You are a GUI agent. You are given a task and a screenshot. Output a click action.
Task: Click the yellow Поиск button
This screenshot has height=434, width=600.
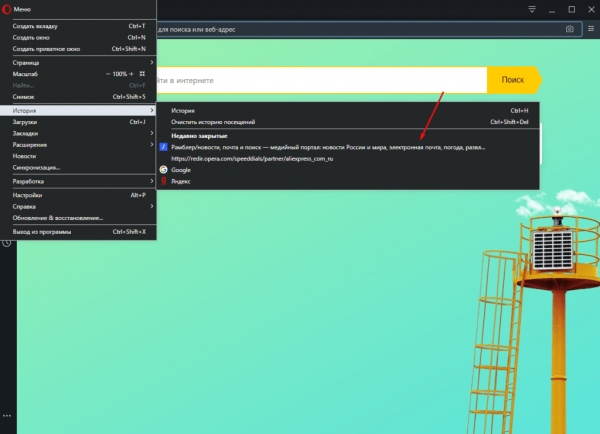pos(514,80)
